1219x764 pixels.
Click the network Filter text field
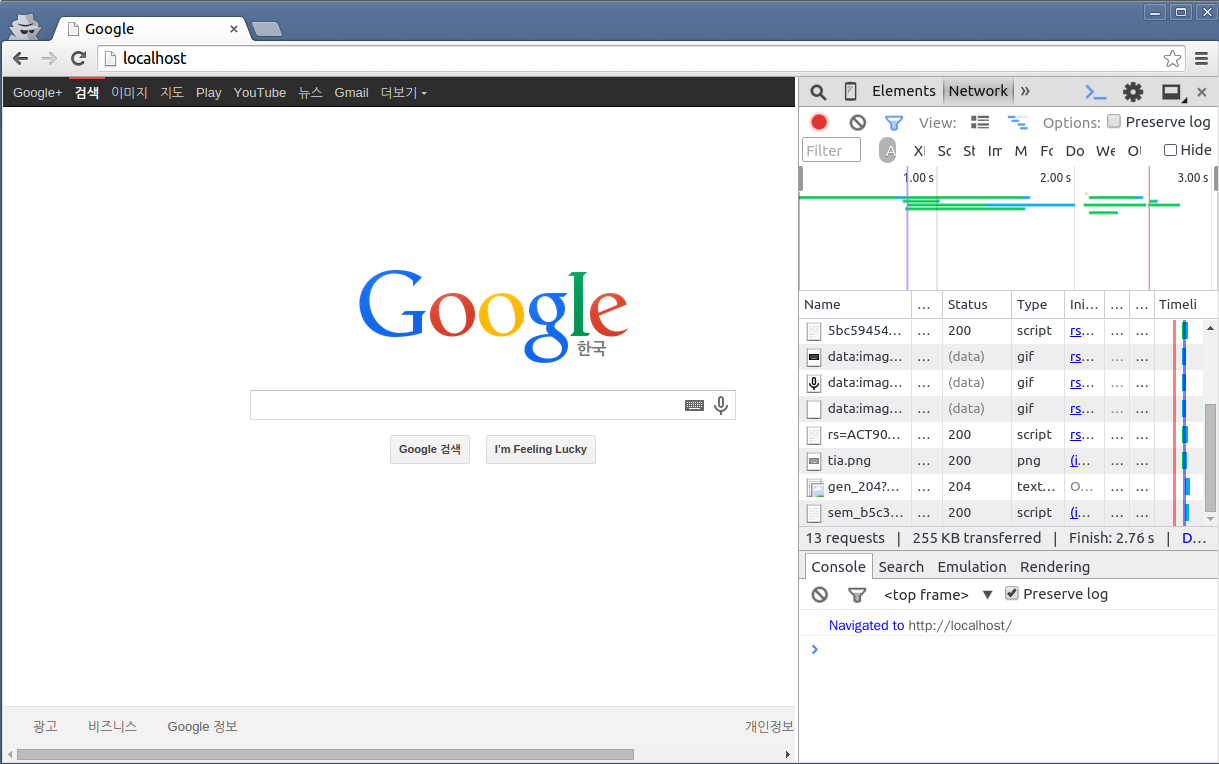(x=831, y=150)
